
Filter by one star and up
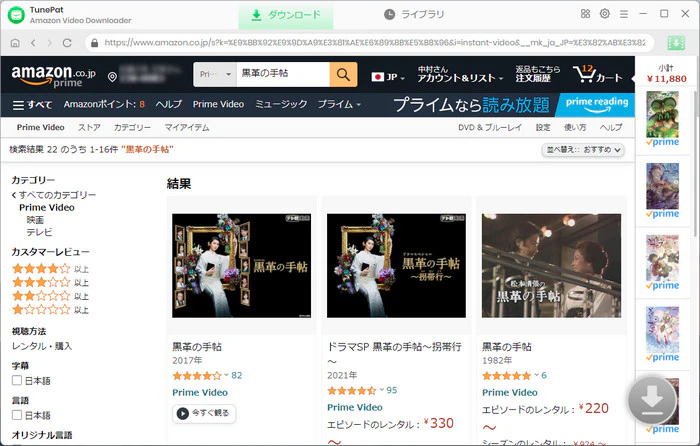50,309
